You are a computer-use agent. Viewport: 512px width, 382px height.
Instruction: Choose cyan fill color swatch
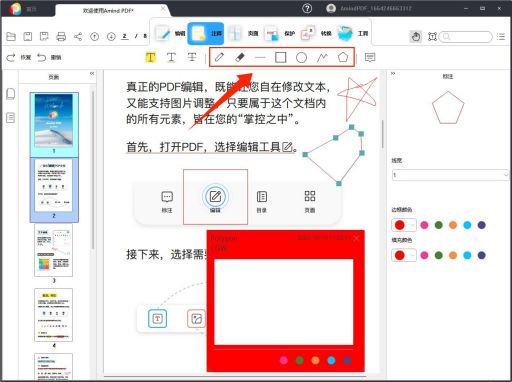[x=467, y=255]
